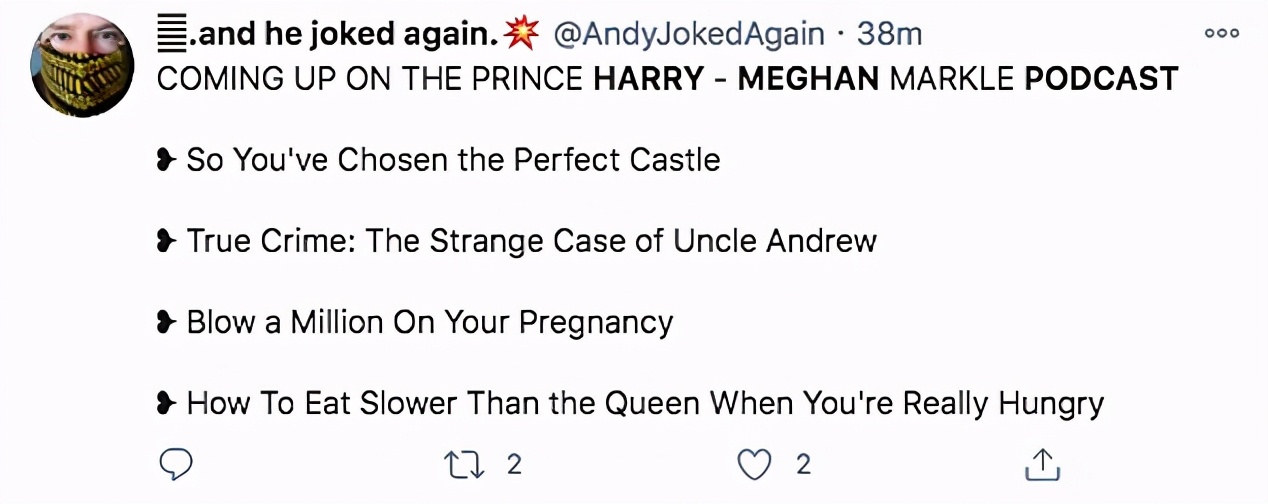The height and width of the screenshot is (504, 1268).
Task: Click the explosion emoji beside the display name
Action: click(x=522, y=35)
